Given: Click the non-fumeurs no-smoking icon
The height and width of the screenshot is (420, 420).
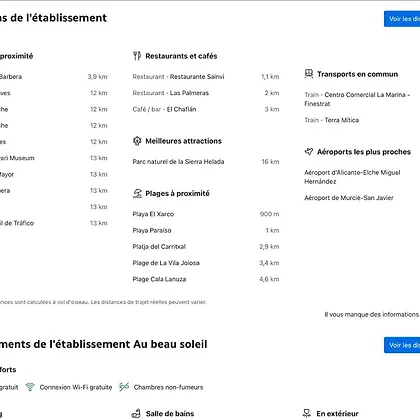Looking at the screenshot, I should click(x=124, y=387).
